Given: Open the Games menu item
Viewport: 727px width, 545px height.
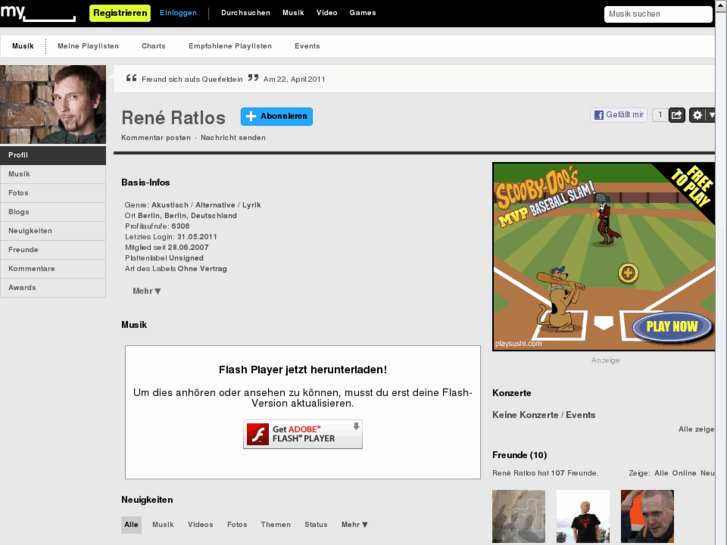Looking at the screenshot, I should click(x=363, y=13).
